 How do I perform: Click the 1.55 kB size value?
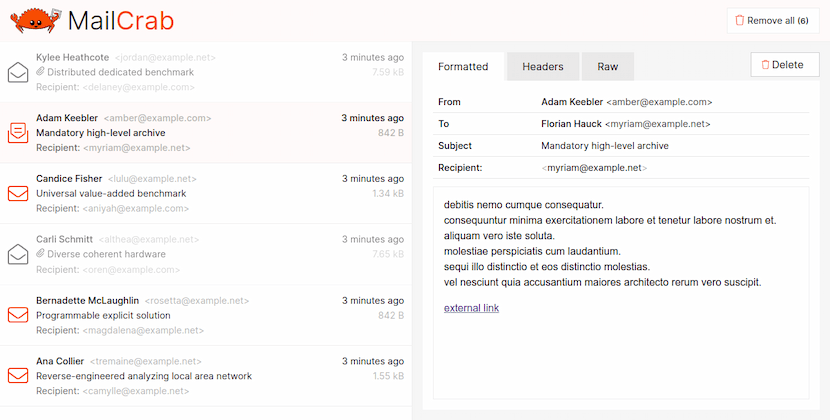click(388, 376)
